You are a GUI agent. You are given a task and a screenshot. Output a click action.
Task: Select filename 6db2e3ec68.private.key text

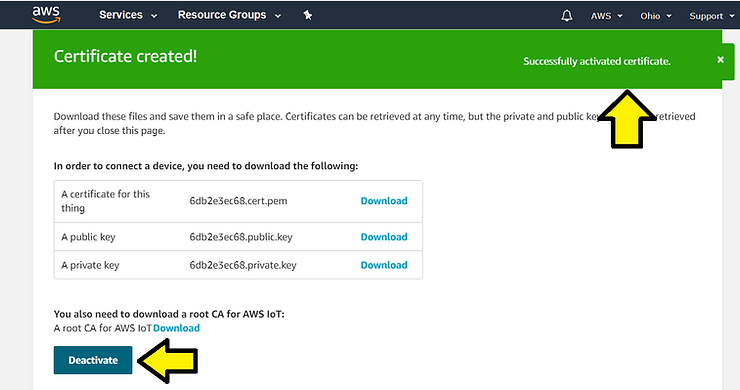tap(243, 265)
